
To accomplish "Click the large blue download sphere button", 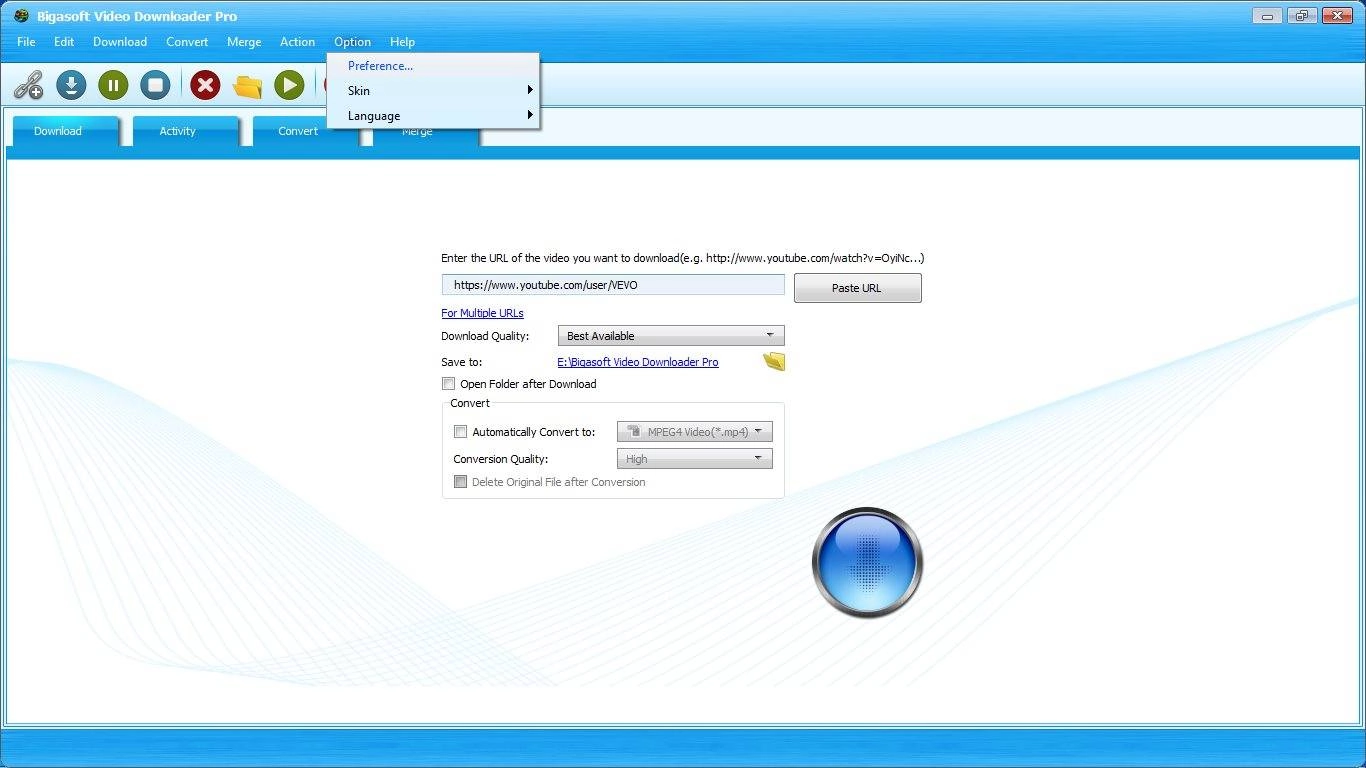I will pyautogui.click(x=867, y=562).
